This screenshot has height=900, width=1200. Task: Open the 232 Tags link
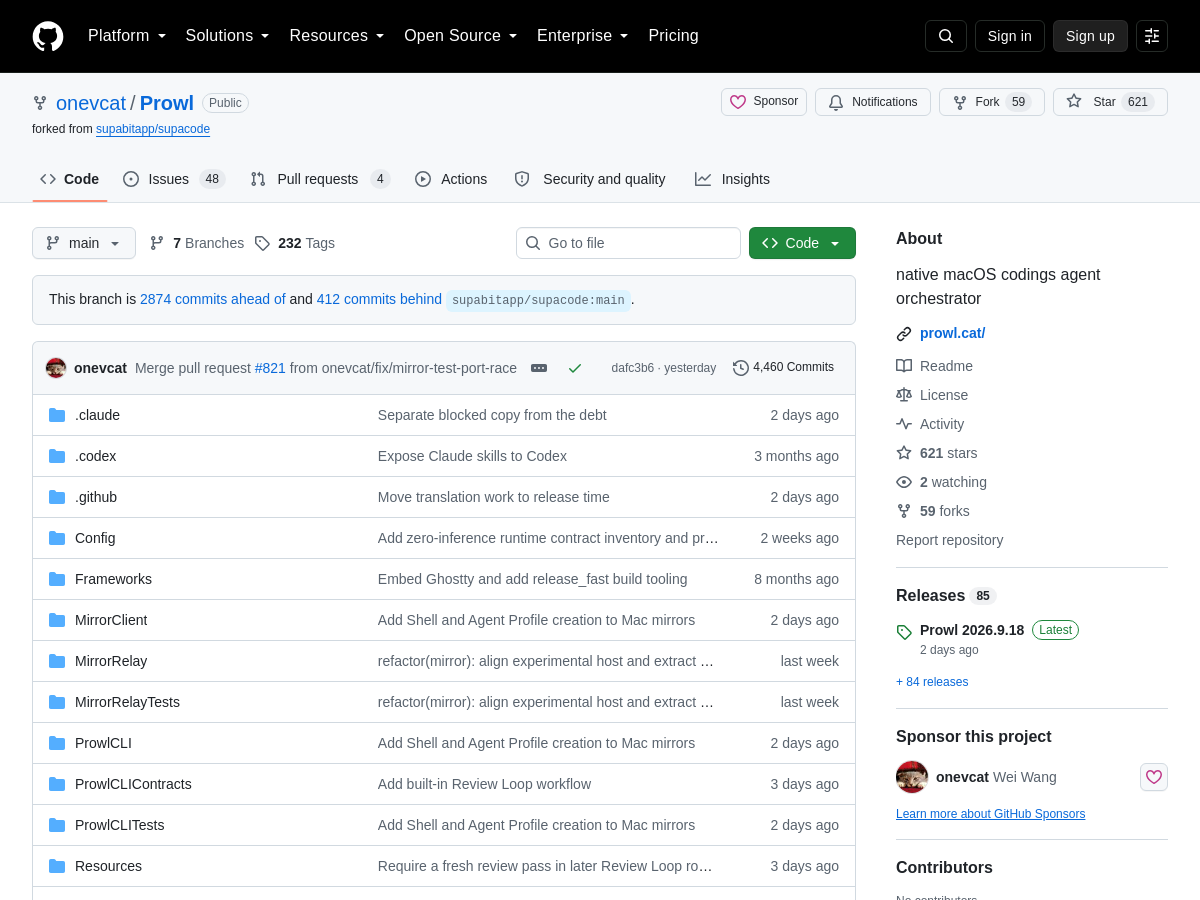point(295,243)
